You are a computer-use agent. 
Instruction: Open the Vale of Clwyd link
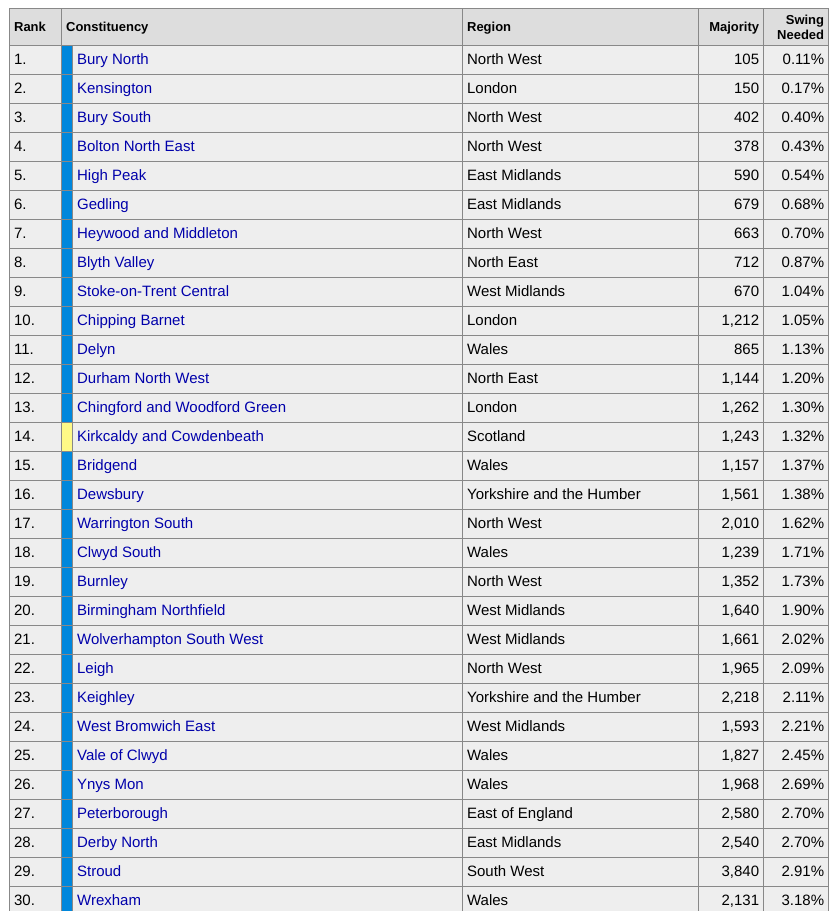[123, 755]
